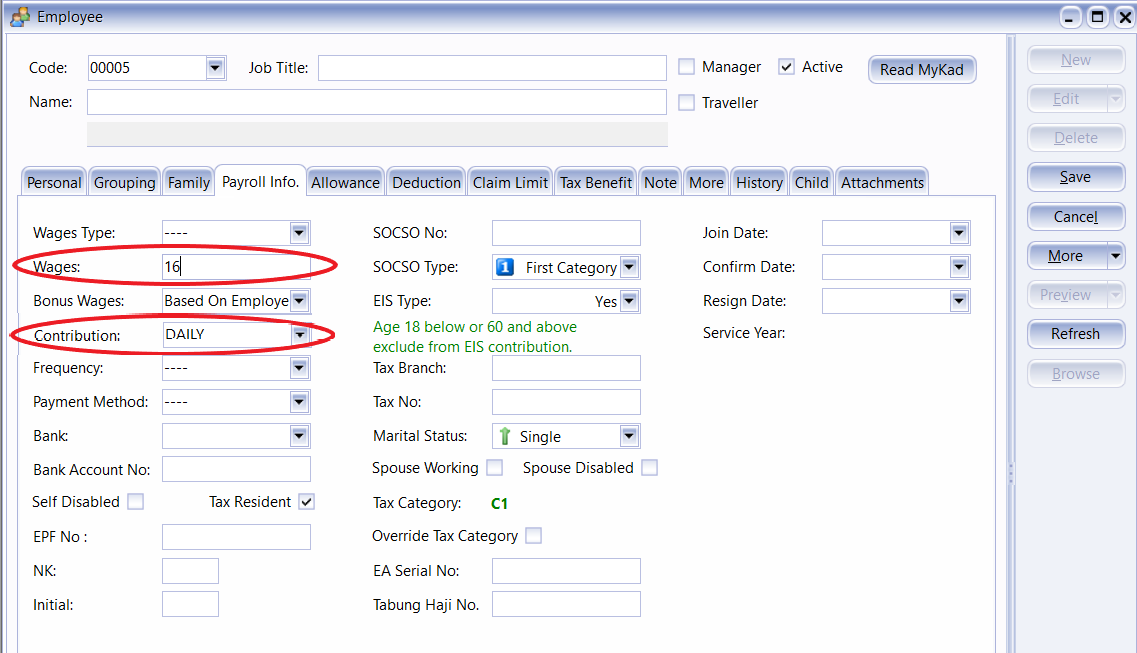
Task: Open the Tax Benefit tab
Action: tap(595, 182)
